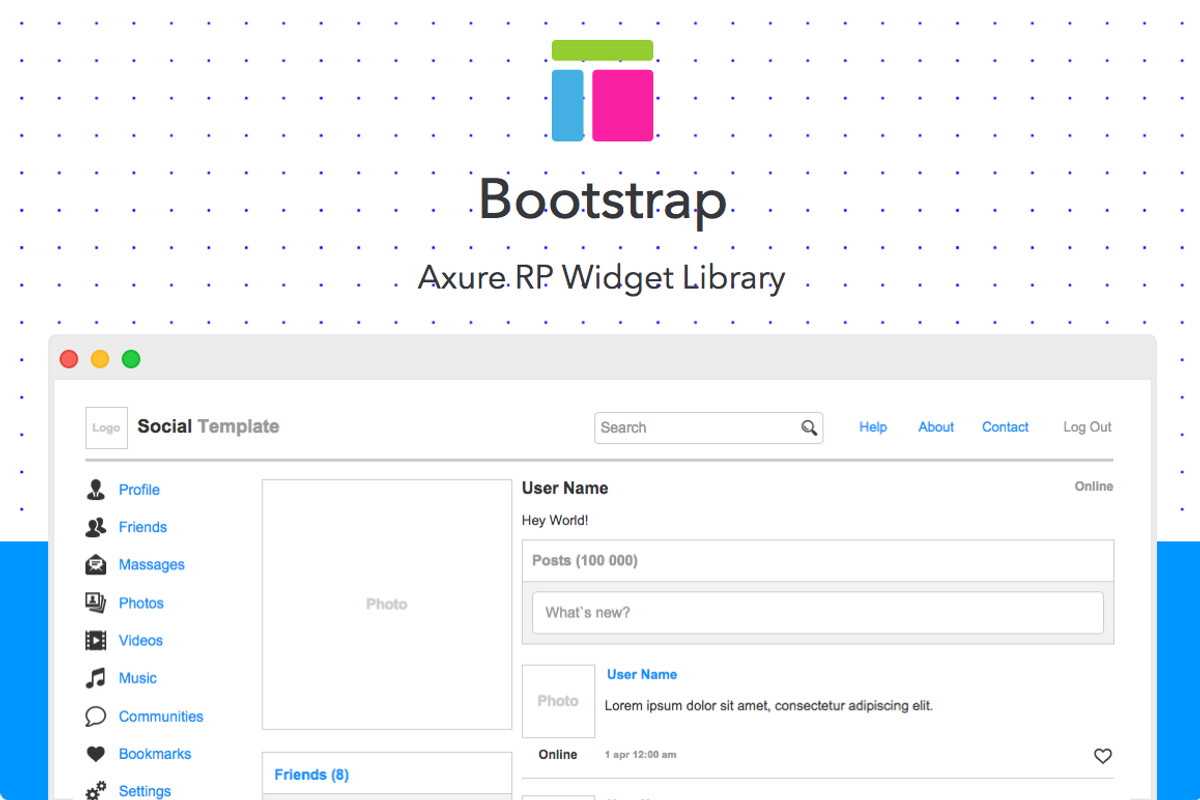Open the Profile link
This screenshot has height=800, width=1200.
(139, 489)
